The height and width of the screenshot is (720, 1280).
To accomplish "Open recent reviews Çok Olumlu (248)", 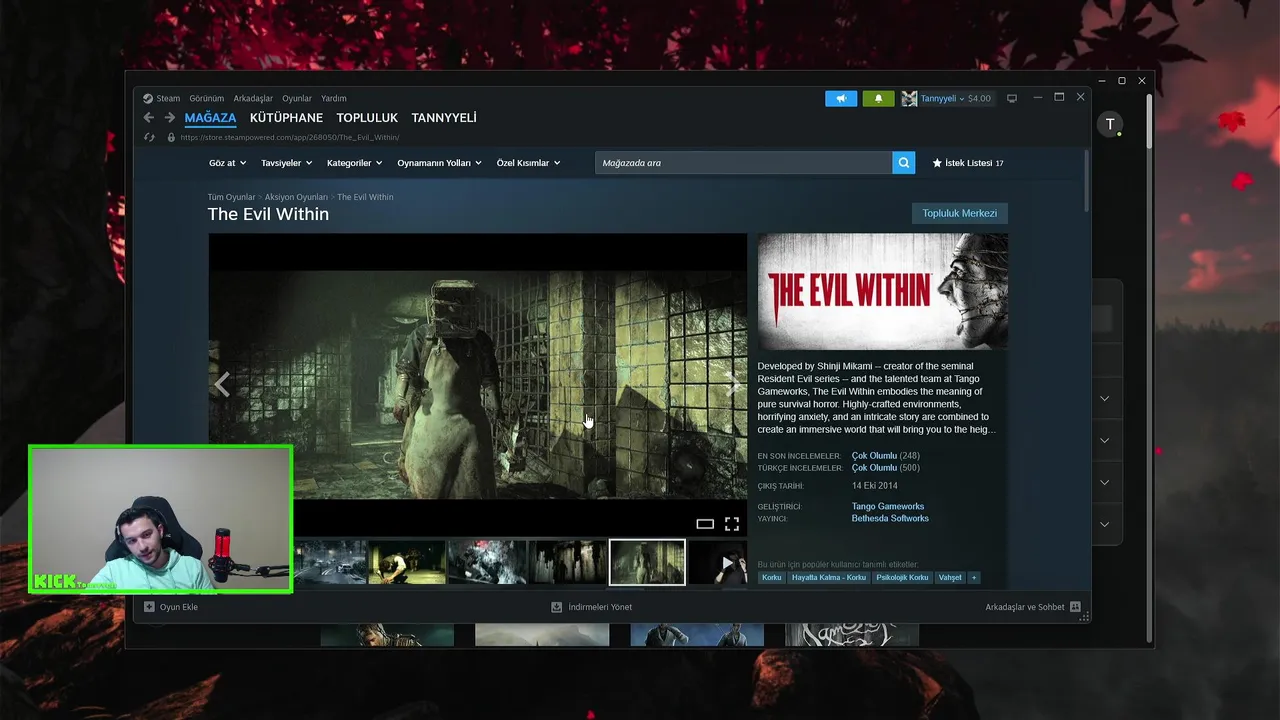I will 885,456.
